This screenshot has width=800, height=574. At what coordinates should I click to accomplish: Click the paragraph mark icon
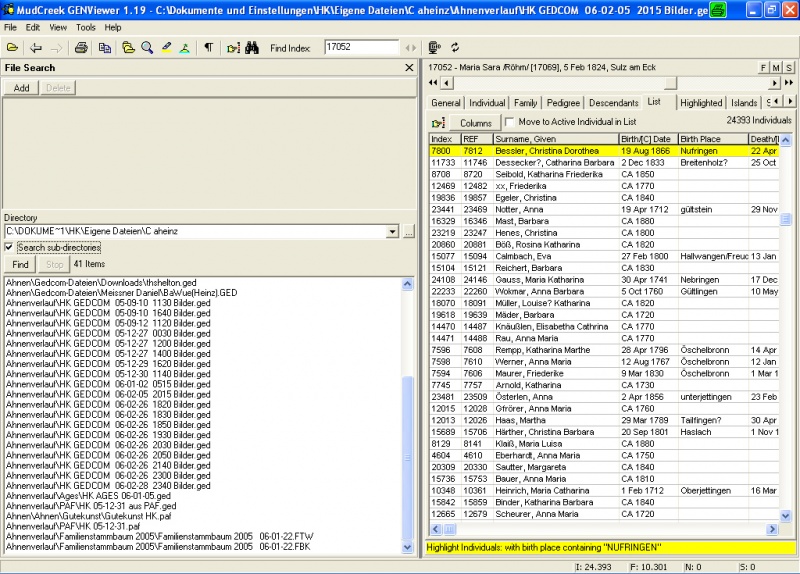point(208,48)
